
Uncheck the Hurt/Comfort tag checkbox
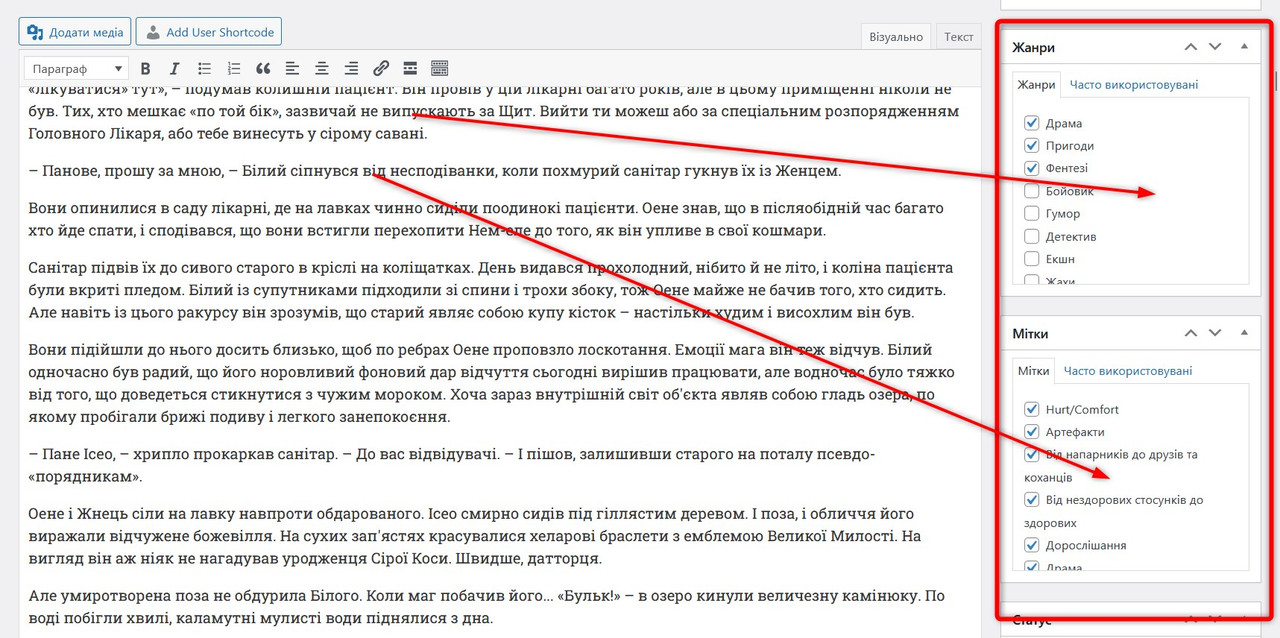1032,409
